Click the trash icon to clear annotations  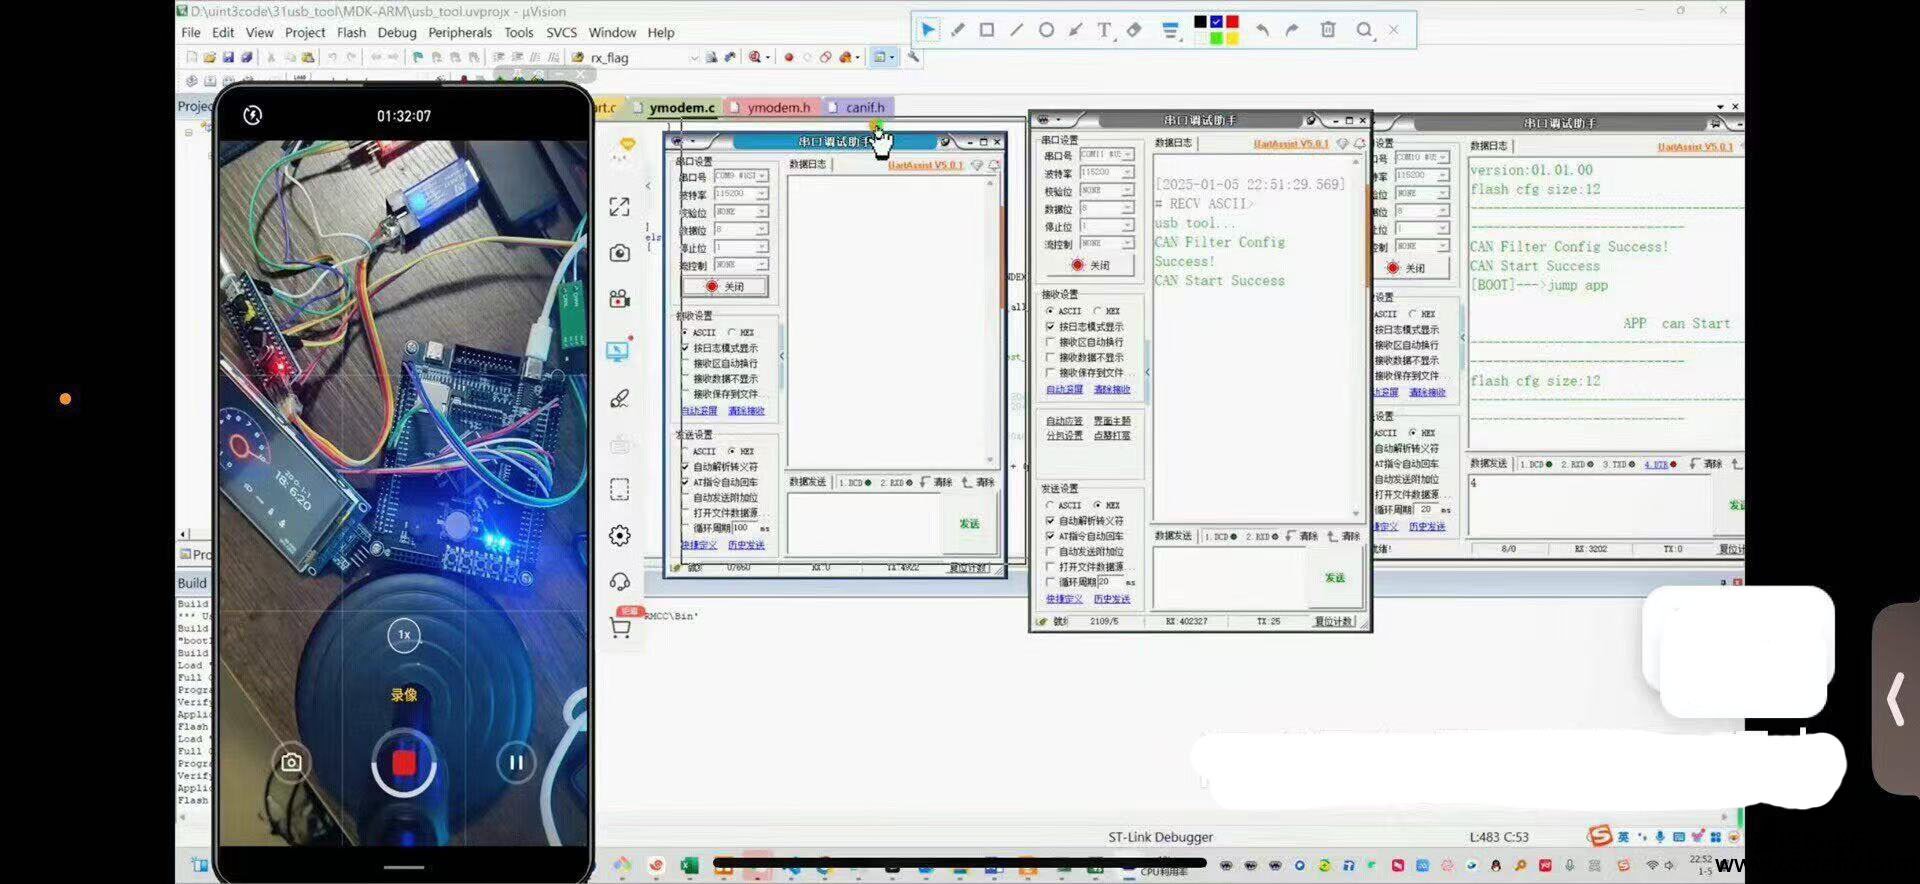click(1328, 30)
